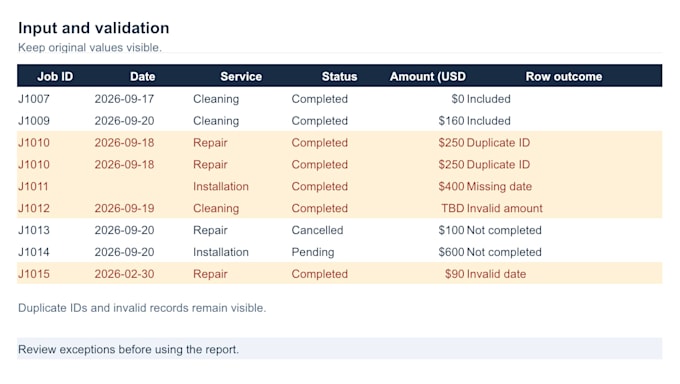
Task: Click the $0 amount cell
Action: pyautogui.click(x=458, y=99)
